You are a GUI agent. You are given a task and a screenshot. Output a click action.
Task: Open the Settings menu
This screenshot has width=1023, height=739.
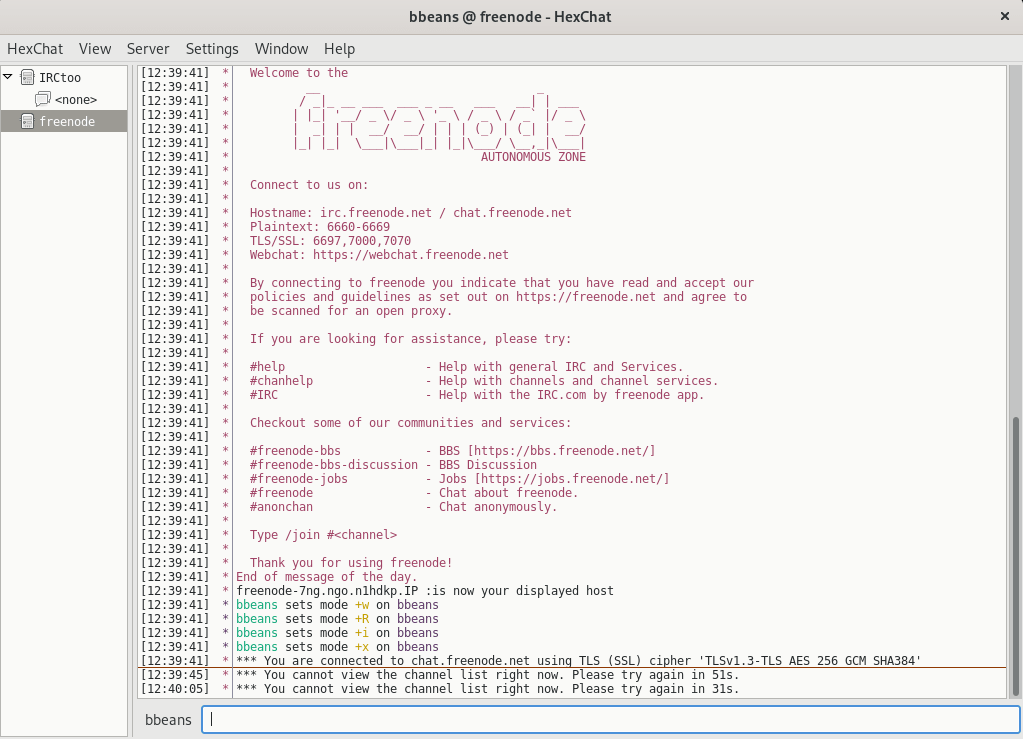(x=211, y=48)
